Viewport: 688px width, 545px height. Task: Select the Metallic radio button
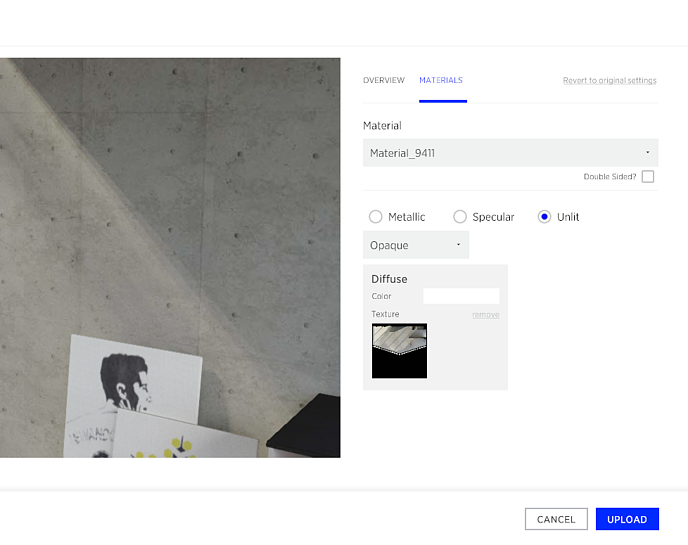(376, 217)
